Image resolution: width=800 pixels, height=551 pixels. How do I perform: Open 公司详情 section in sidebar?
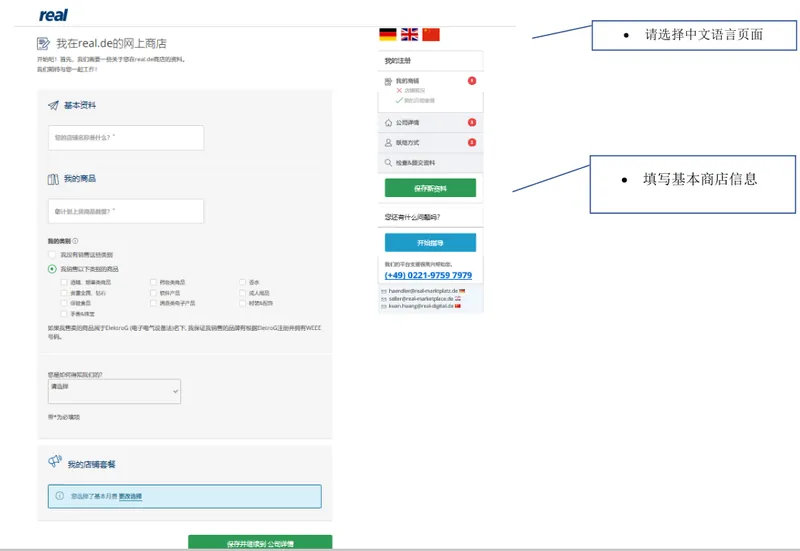(431, 122)
